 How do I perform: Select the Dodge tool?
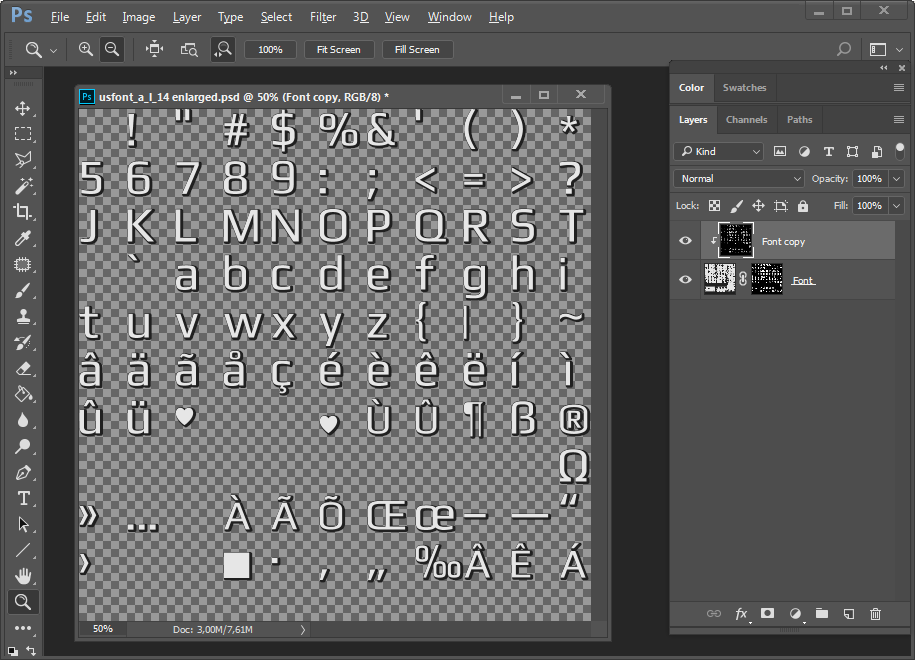tap(23, 446)
